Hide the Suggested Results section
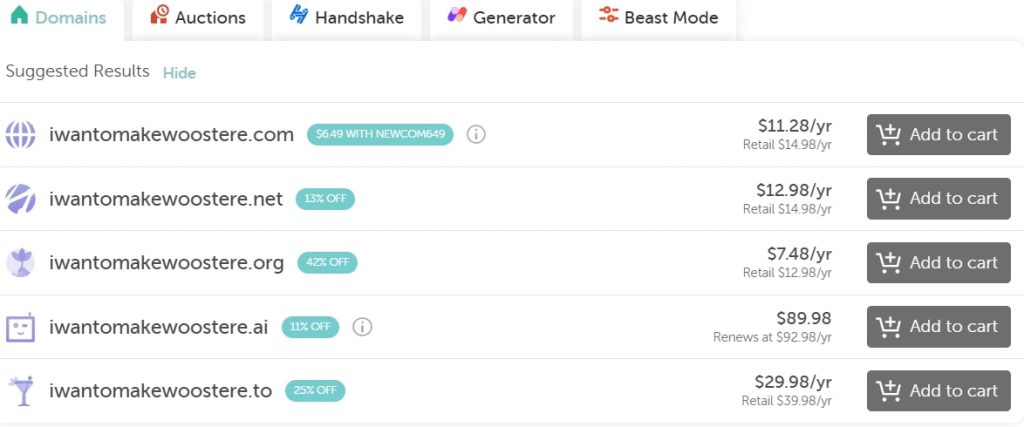 pyautogui.click(x=179, y=73)
